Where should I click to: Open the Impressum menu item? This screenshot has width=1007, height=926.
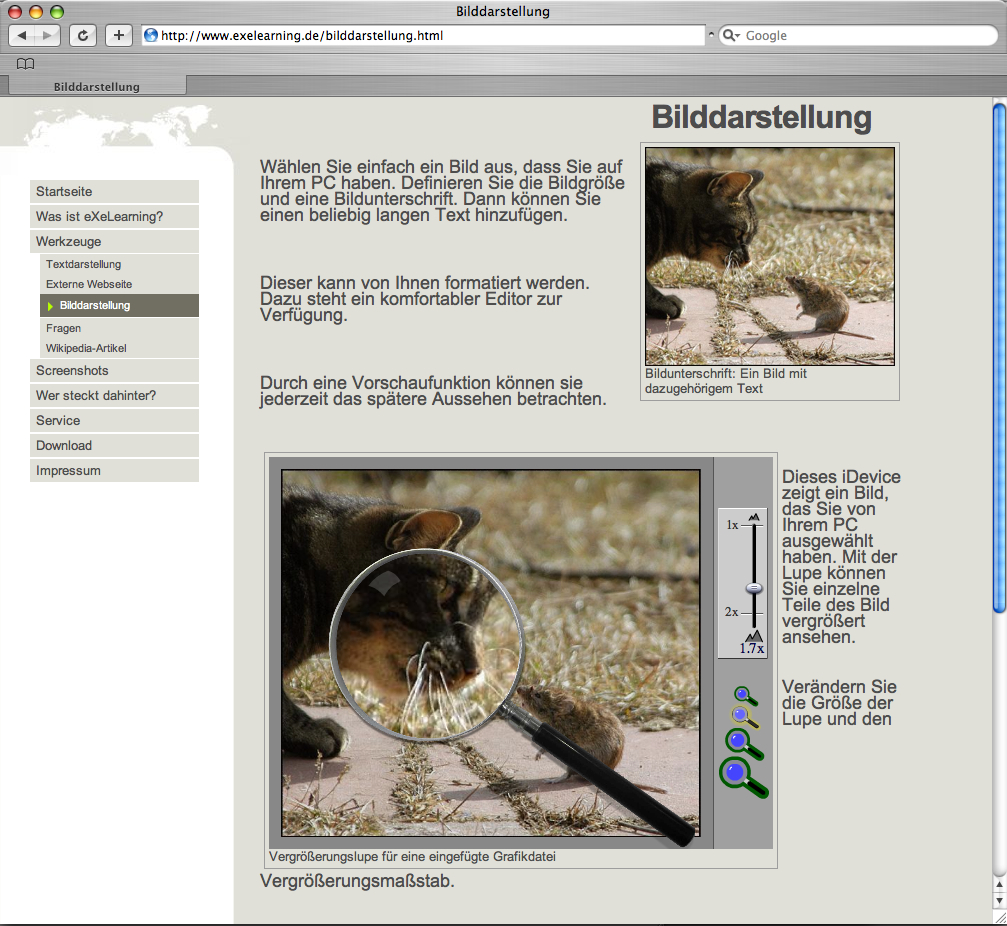[114, 471]
